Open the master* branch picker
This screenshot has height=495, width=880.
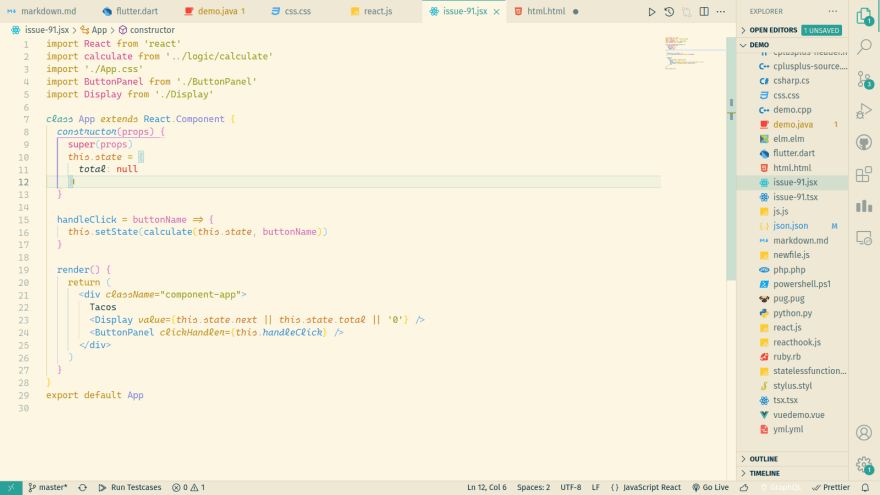pos(48,488)
